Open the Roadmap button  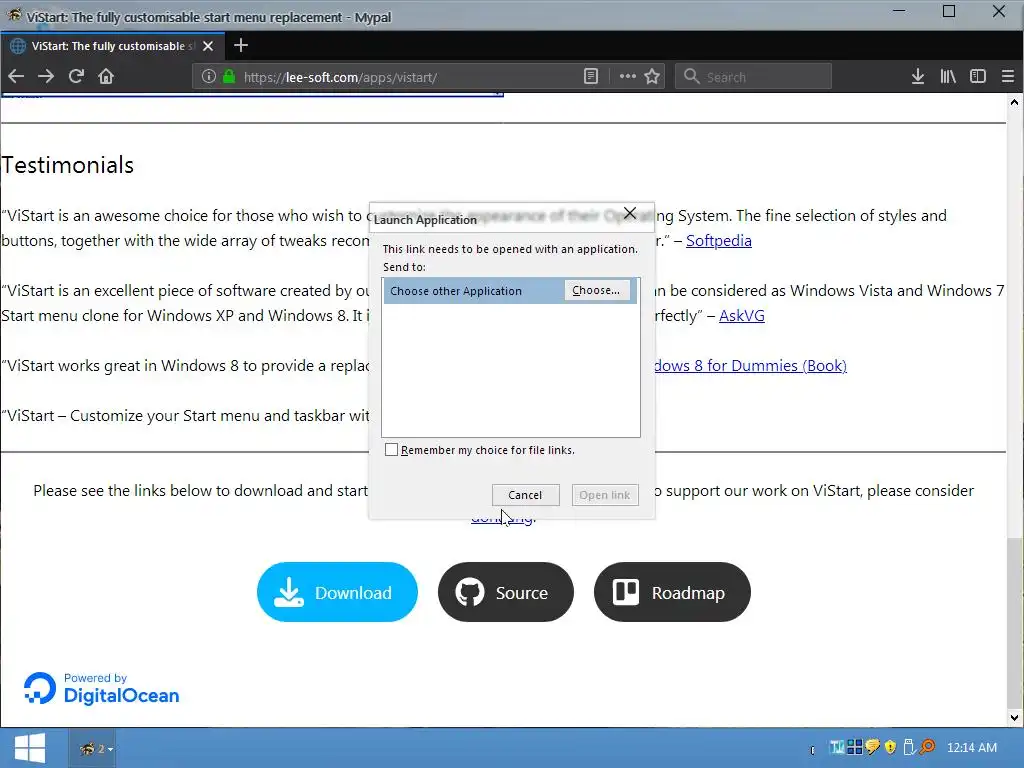tap(672, 592)
